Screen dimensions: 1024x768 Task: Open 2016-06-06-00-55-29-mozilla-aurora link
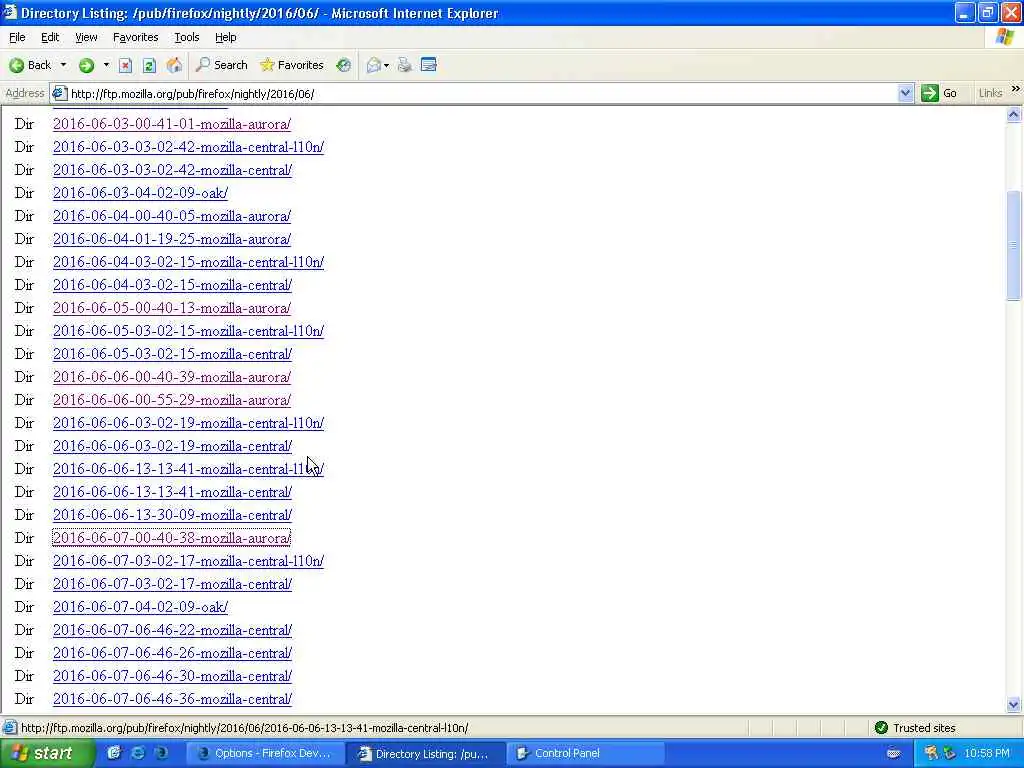tap(172, 400)
